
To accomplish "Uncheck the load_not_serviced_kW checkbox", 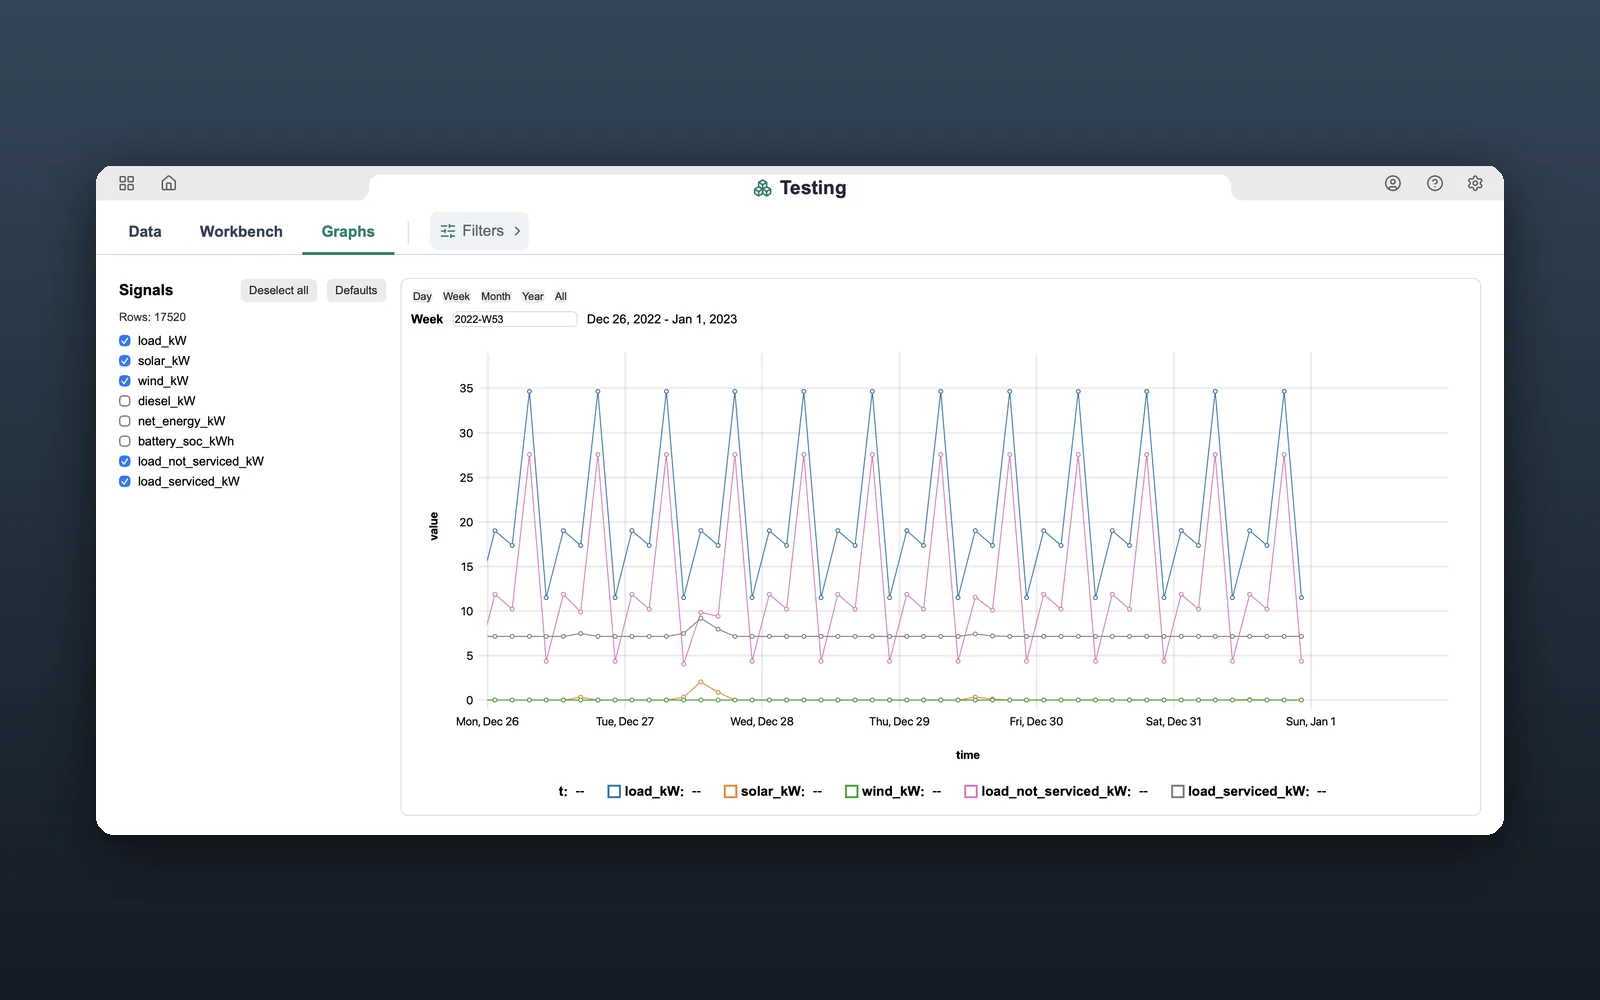I will click(125, 461).
